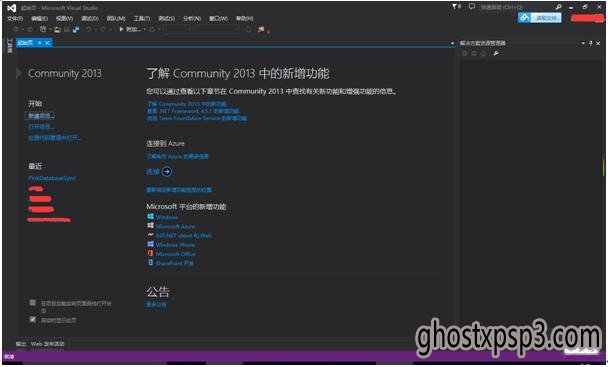The height and width of the screenshot is (367, 608).
Task: Click the Navigate Backward toolbar icon
Action: tap(16, 29)
